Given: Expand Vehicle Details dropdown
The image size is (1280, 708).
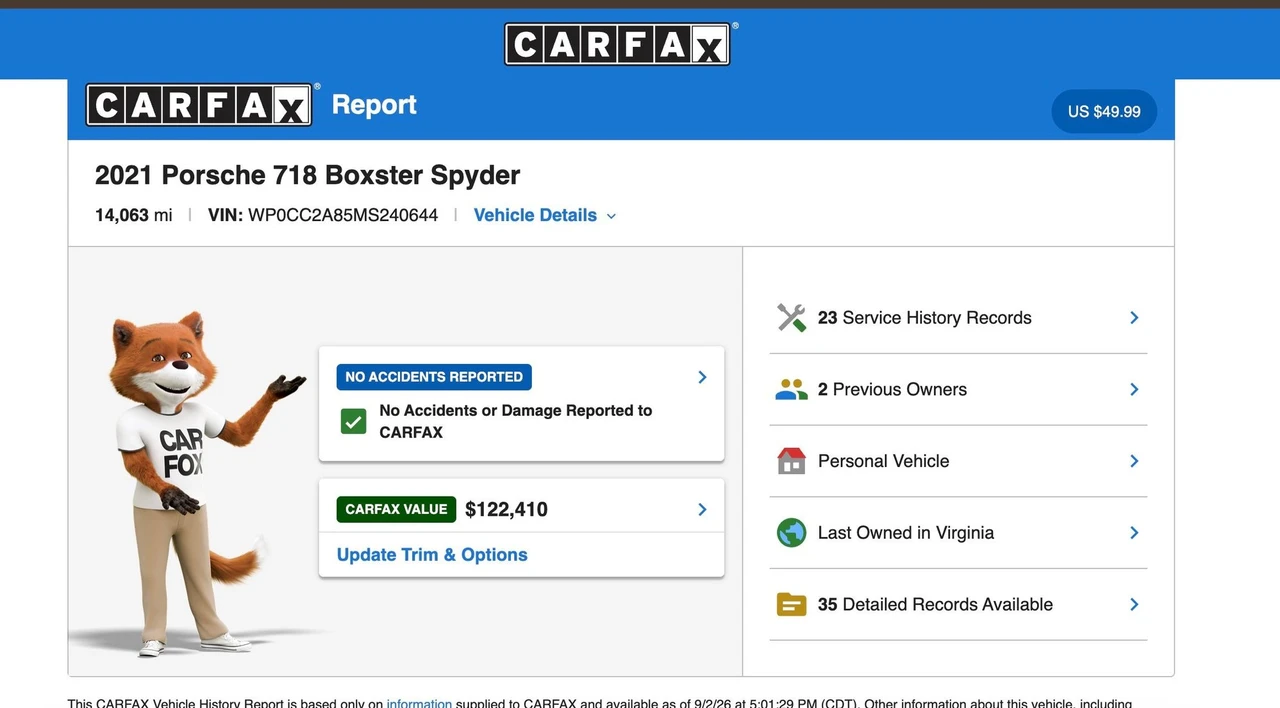Looking at the screenshot, I should [545, 215].
